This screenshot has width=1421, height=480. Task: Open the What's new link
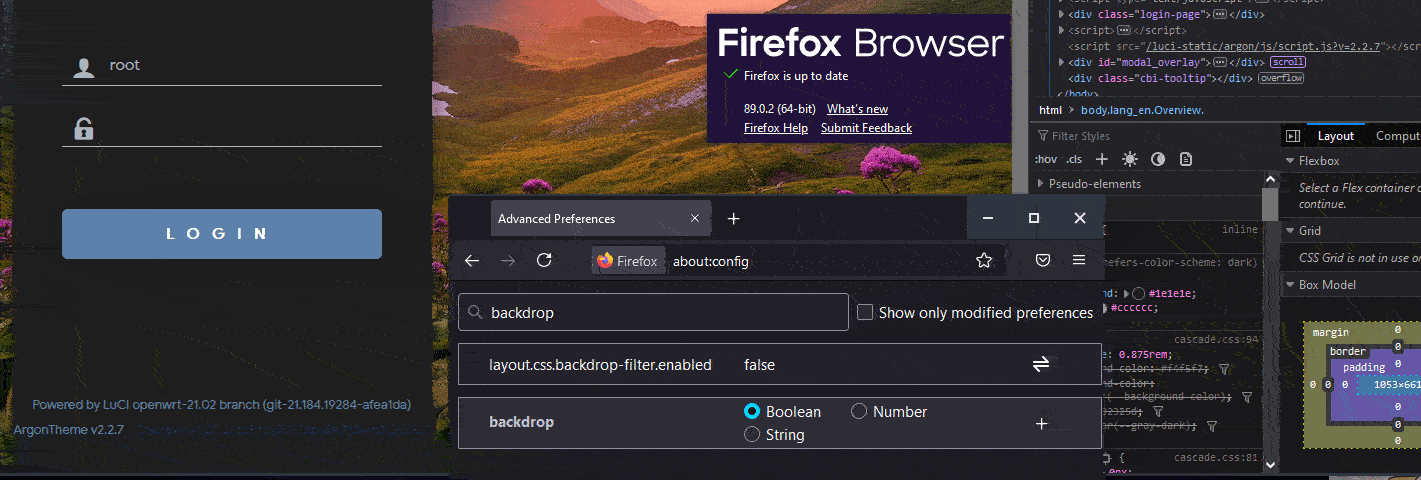[x=857, y=109]
